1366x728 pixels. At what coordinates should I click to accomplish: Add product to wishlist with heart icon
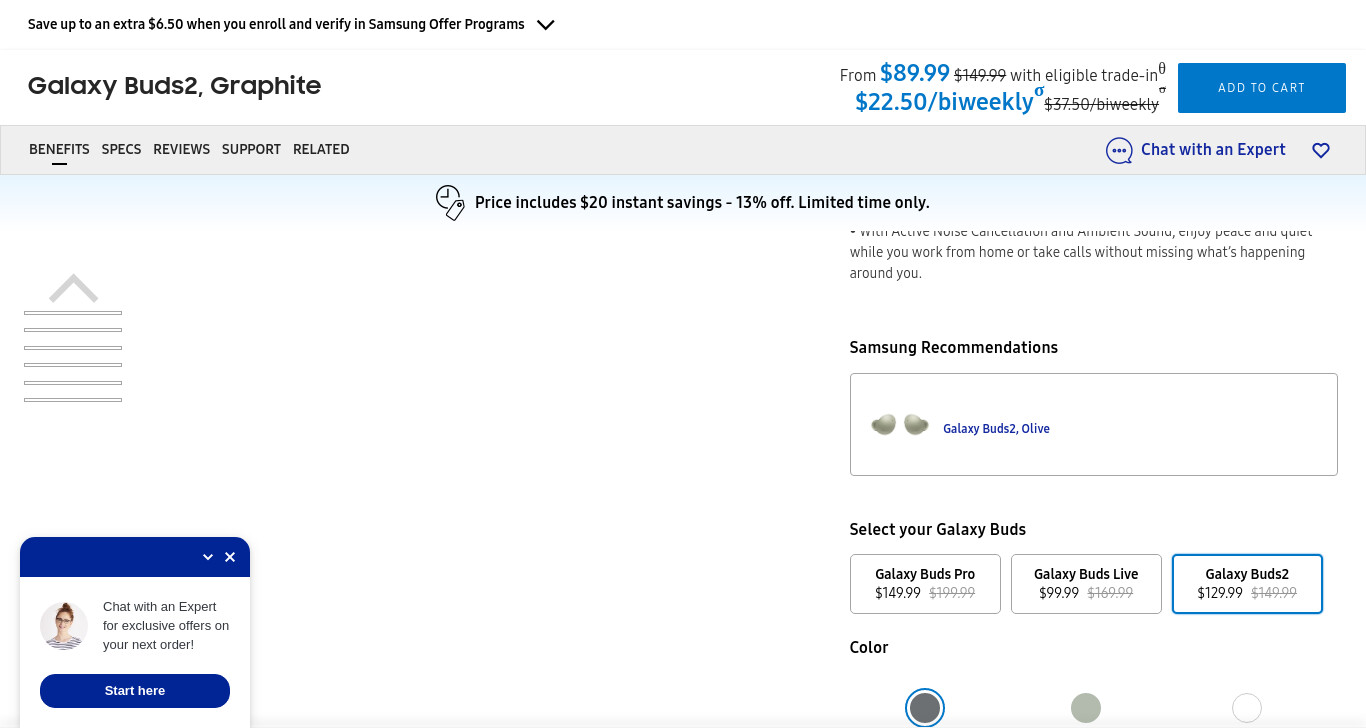(x=1321, y=150)
